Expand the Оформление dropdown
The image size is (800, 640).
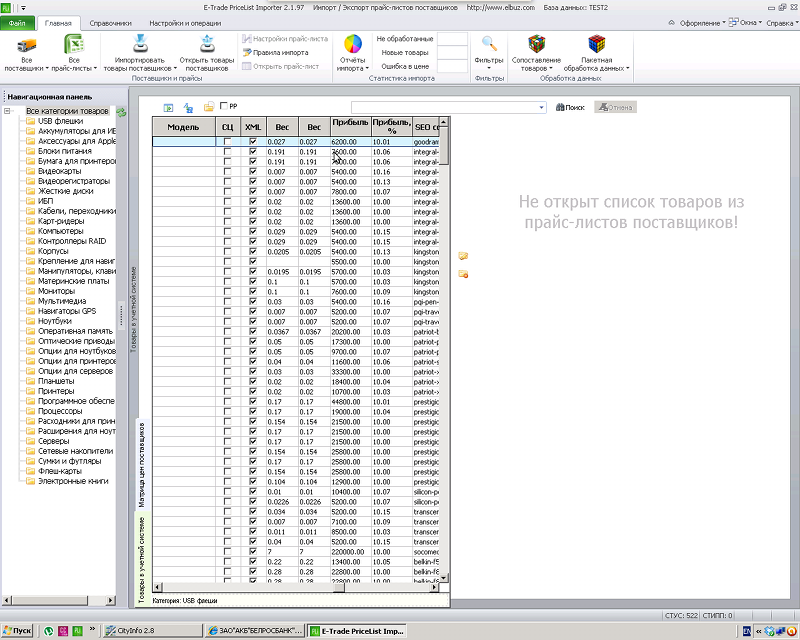pyautogui.click(x=723, y=23)
